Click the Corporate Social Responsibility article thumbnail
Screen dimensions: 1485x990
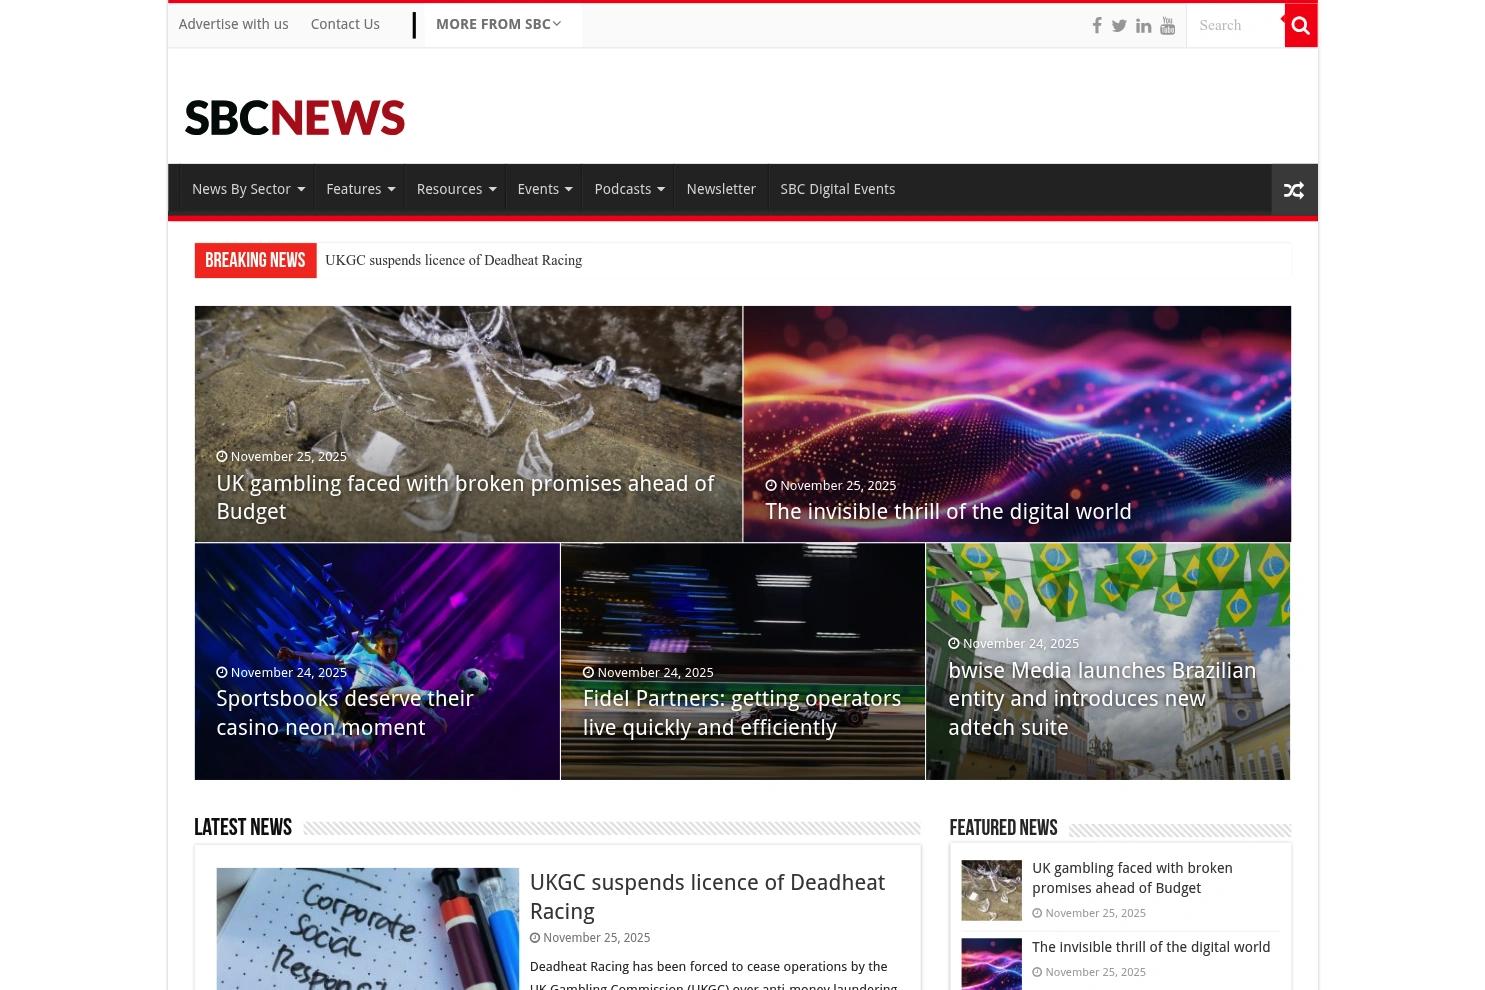[368, 929]
